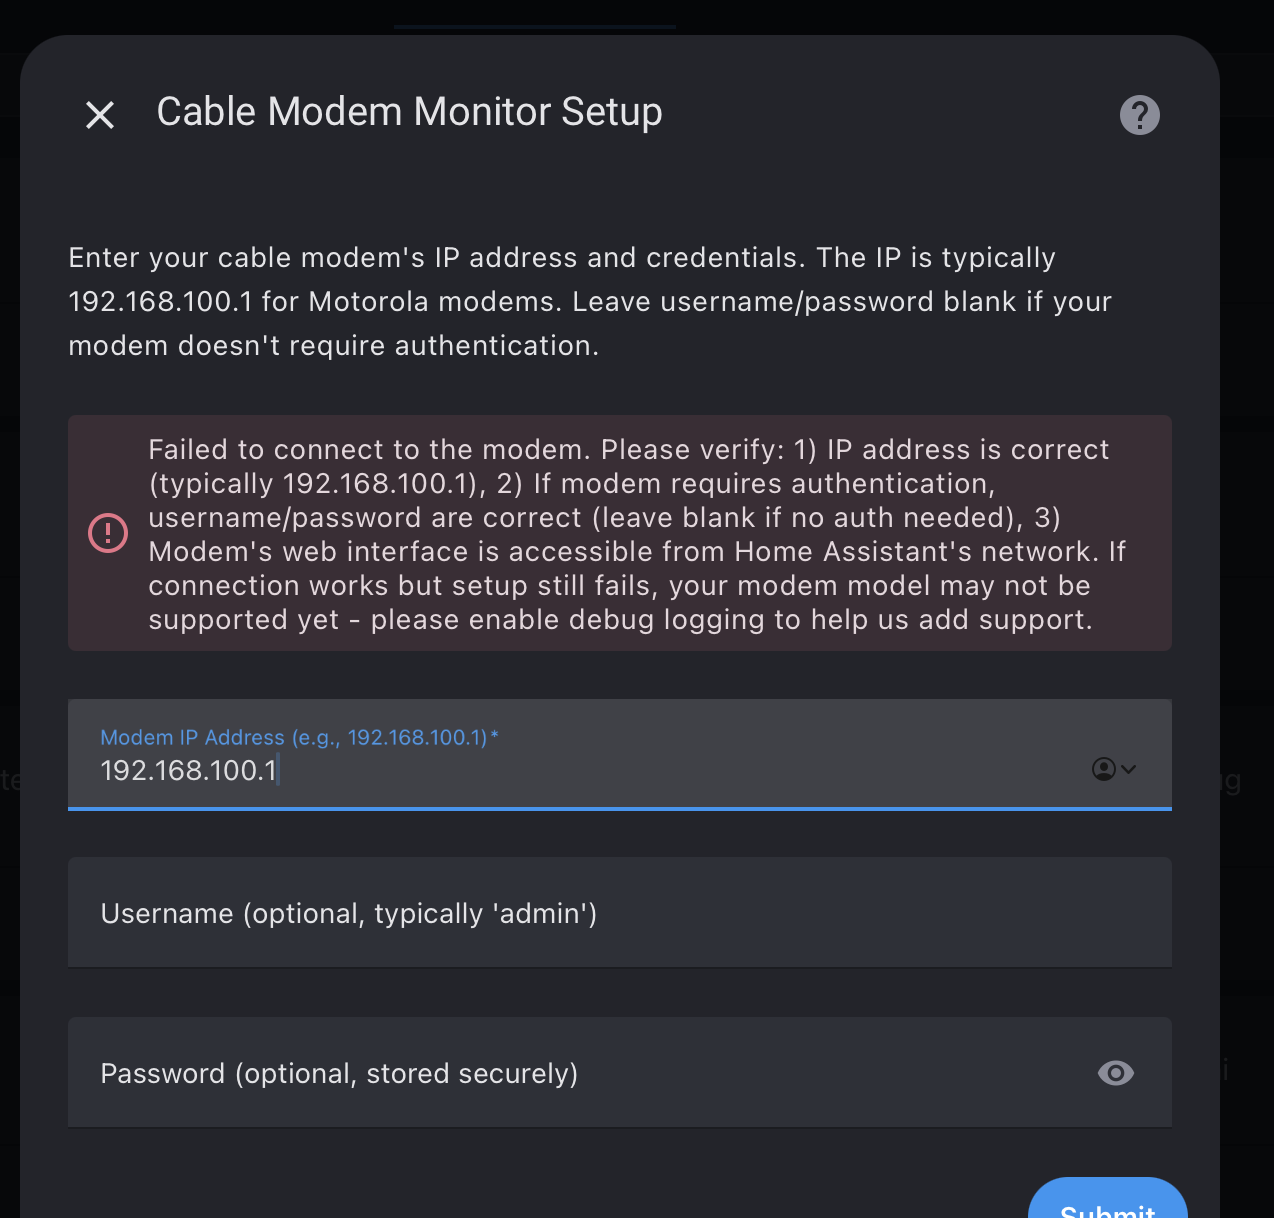Open help via the question mark icon
The width and height of the screenshot is (1274, 1218).
1139,115
